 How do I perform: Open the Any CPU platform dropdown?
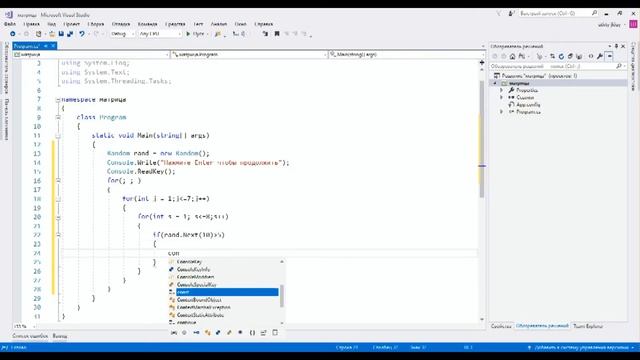(x=160, y=34)
